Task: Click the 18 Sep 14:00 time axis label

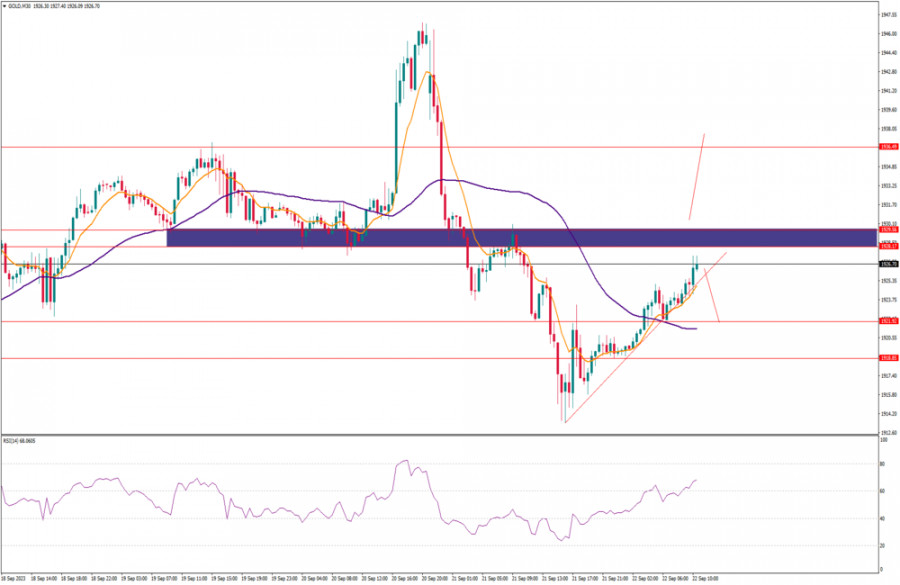Action: (44, 579)
